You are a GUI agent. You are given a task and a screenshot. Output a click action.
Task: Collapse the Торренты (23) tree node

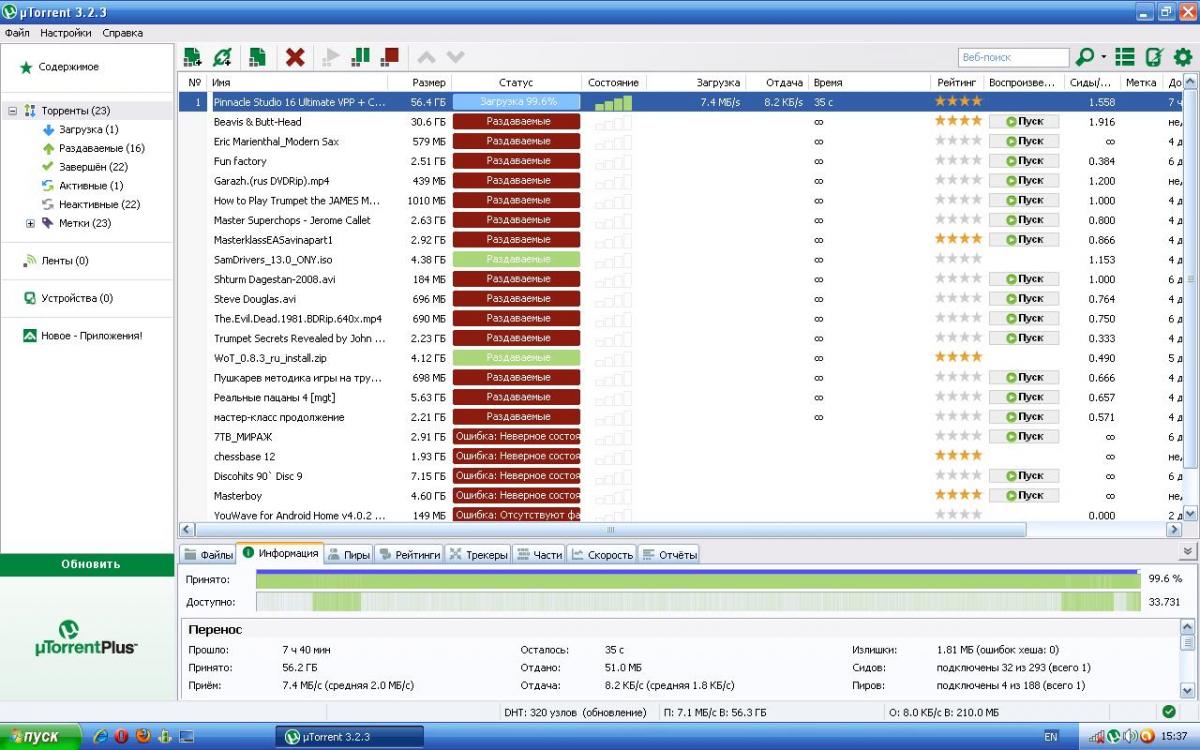[x=13, y=111]
